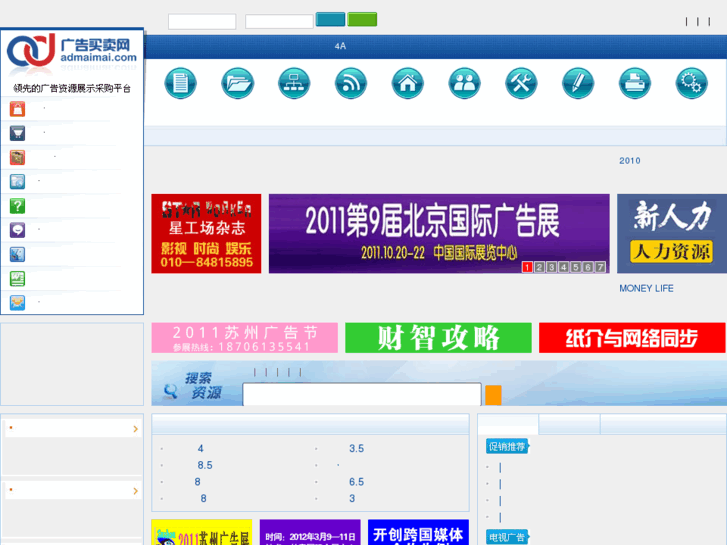Click the sitemap network icon

pos(295,83)
